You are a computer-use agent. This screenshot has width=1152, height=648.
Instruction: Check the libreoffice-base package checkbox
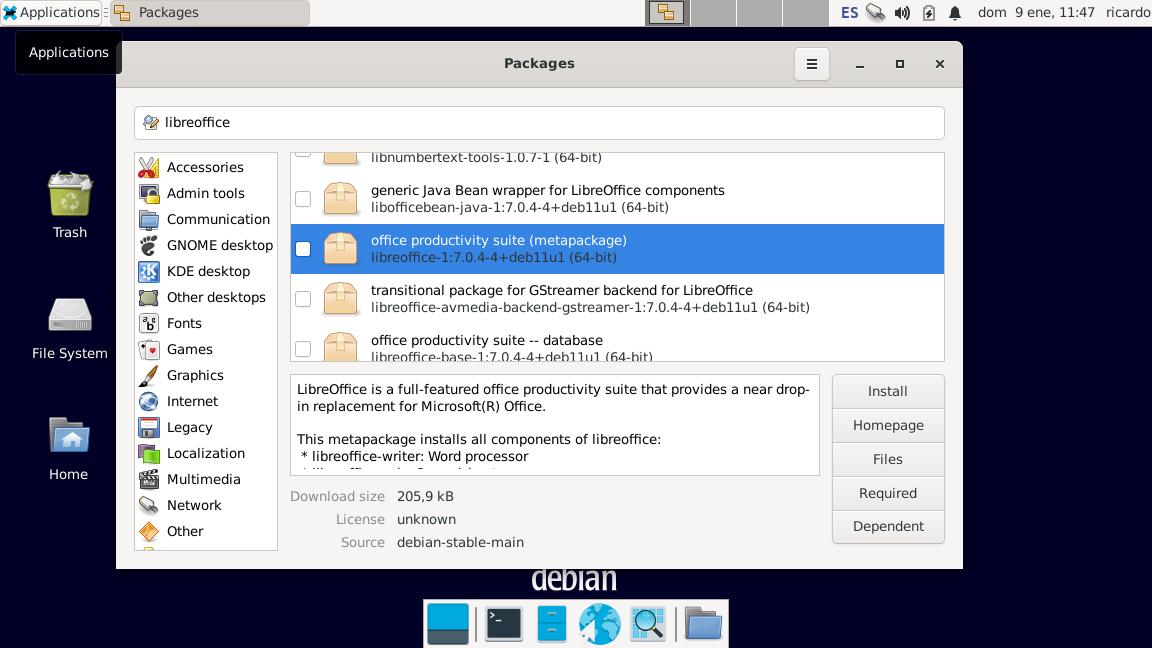tap(303, 349)
